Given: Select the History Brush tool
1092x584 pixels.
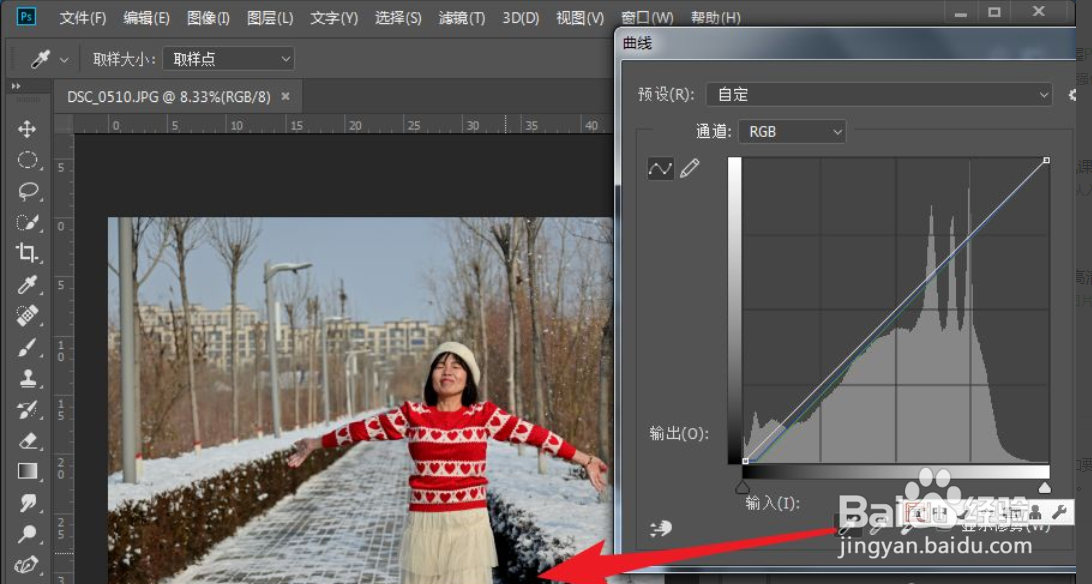Looking at the screenshot, I should 27,409.
